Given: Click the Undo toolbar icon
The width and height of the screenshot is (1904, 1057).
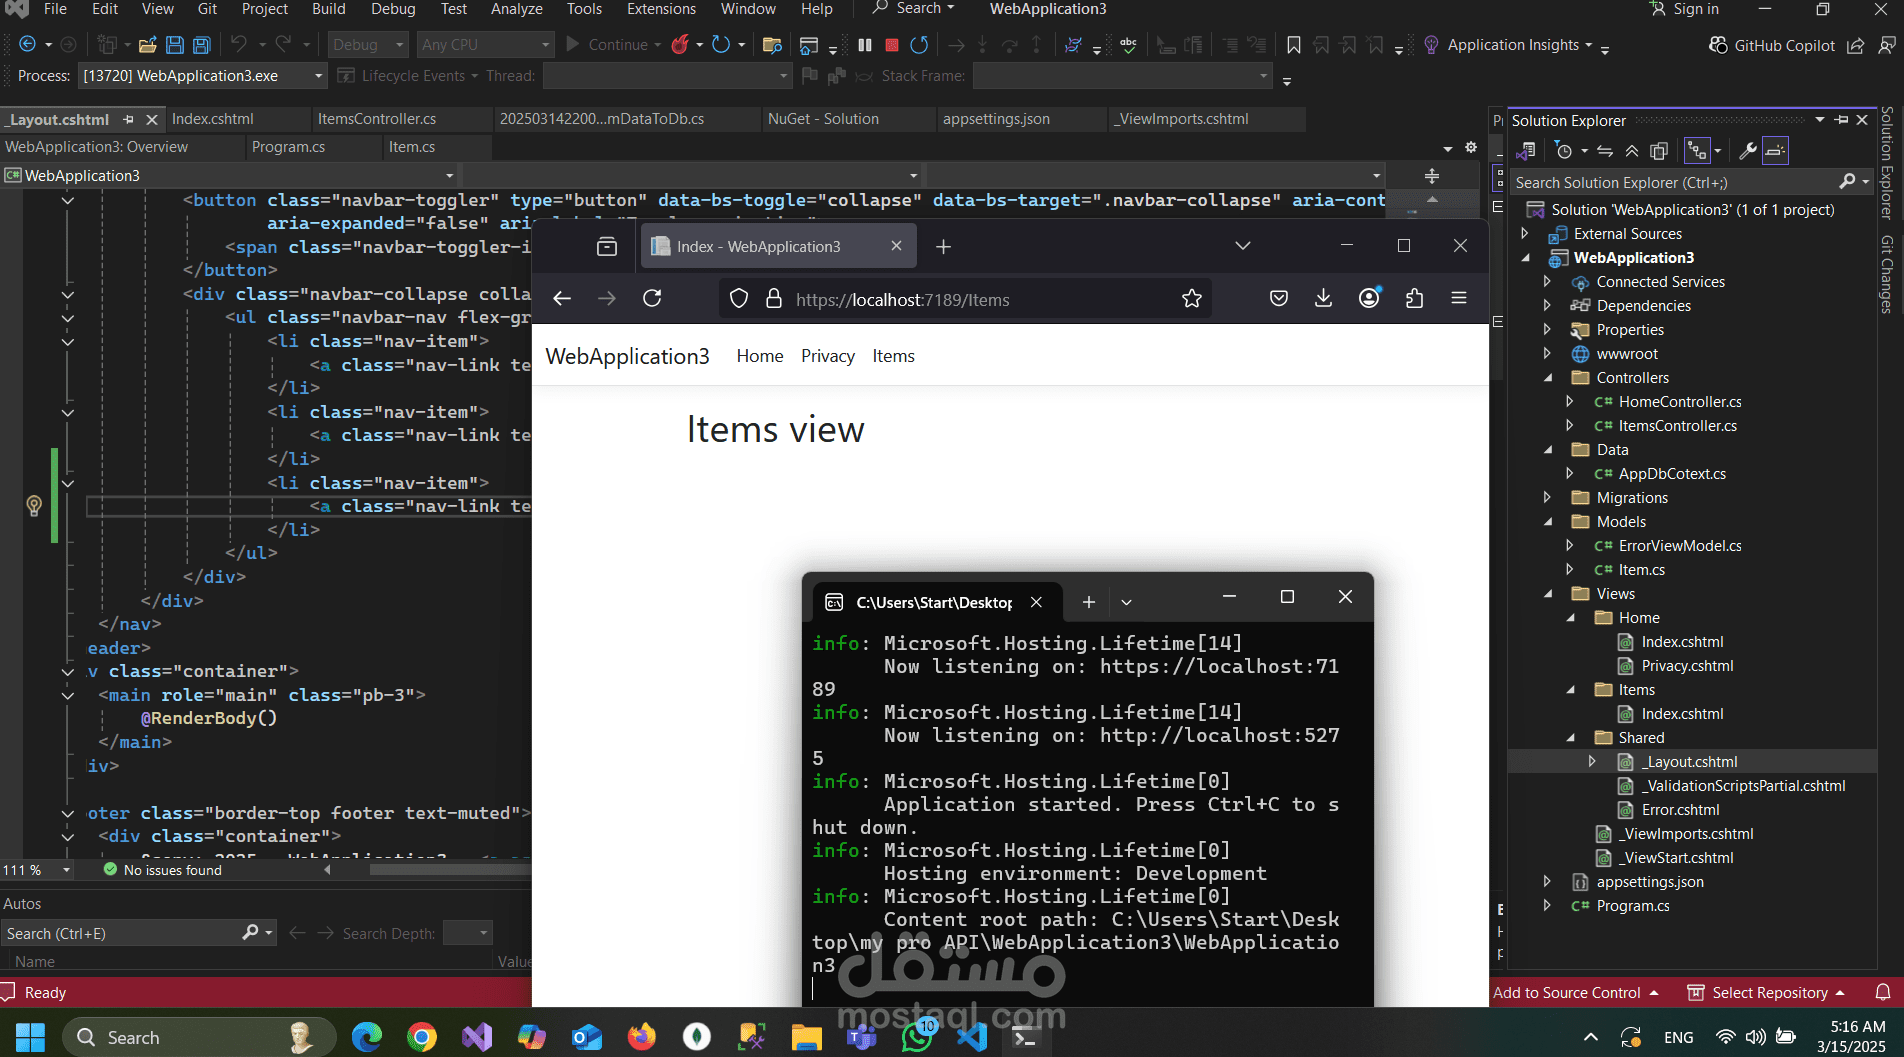Looking at the screenshot, I should tap(238, 45).
